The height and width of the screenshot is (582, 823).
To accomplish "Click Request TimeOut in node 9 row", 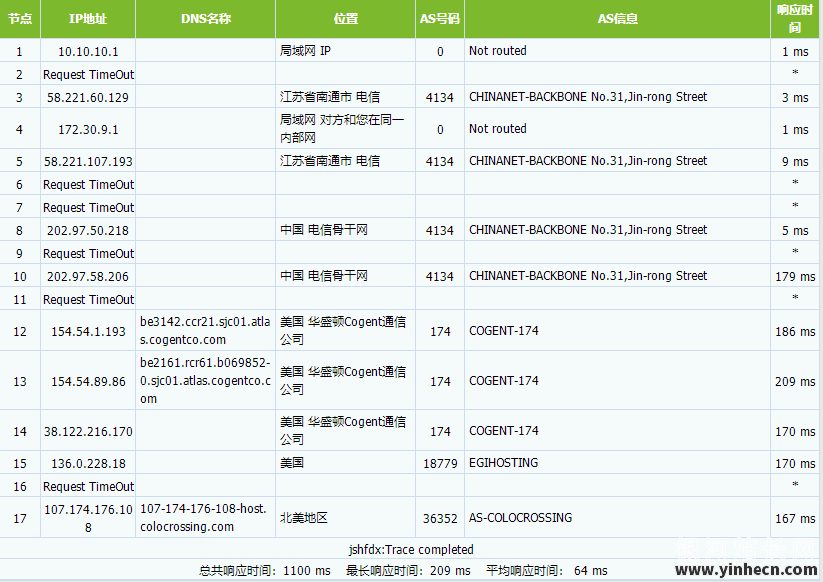I will 88,254.
